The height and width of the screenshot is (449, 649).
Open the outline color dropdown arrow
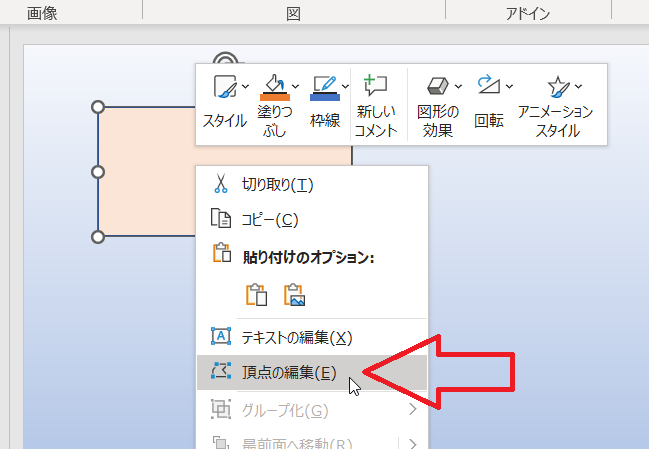coord(346,87)
